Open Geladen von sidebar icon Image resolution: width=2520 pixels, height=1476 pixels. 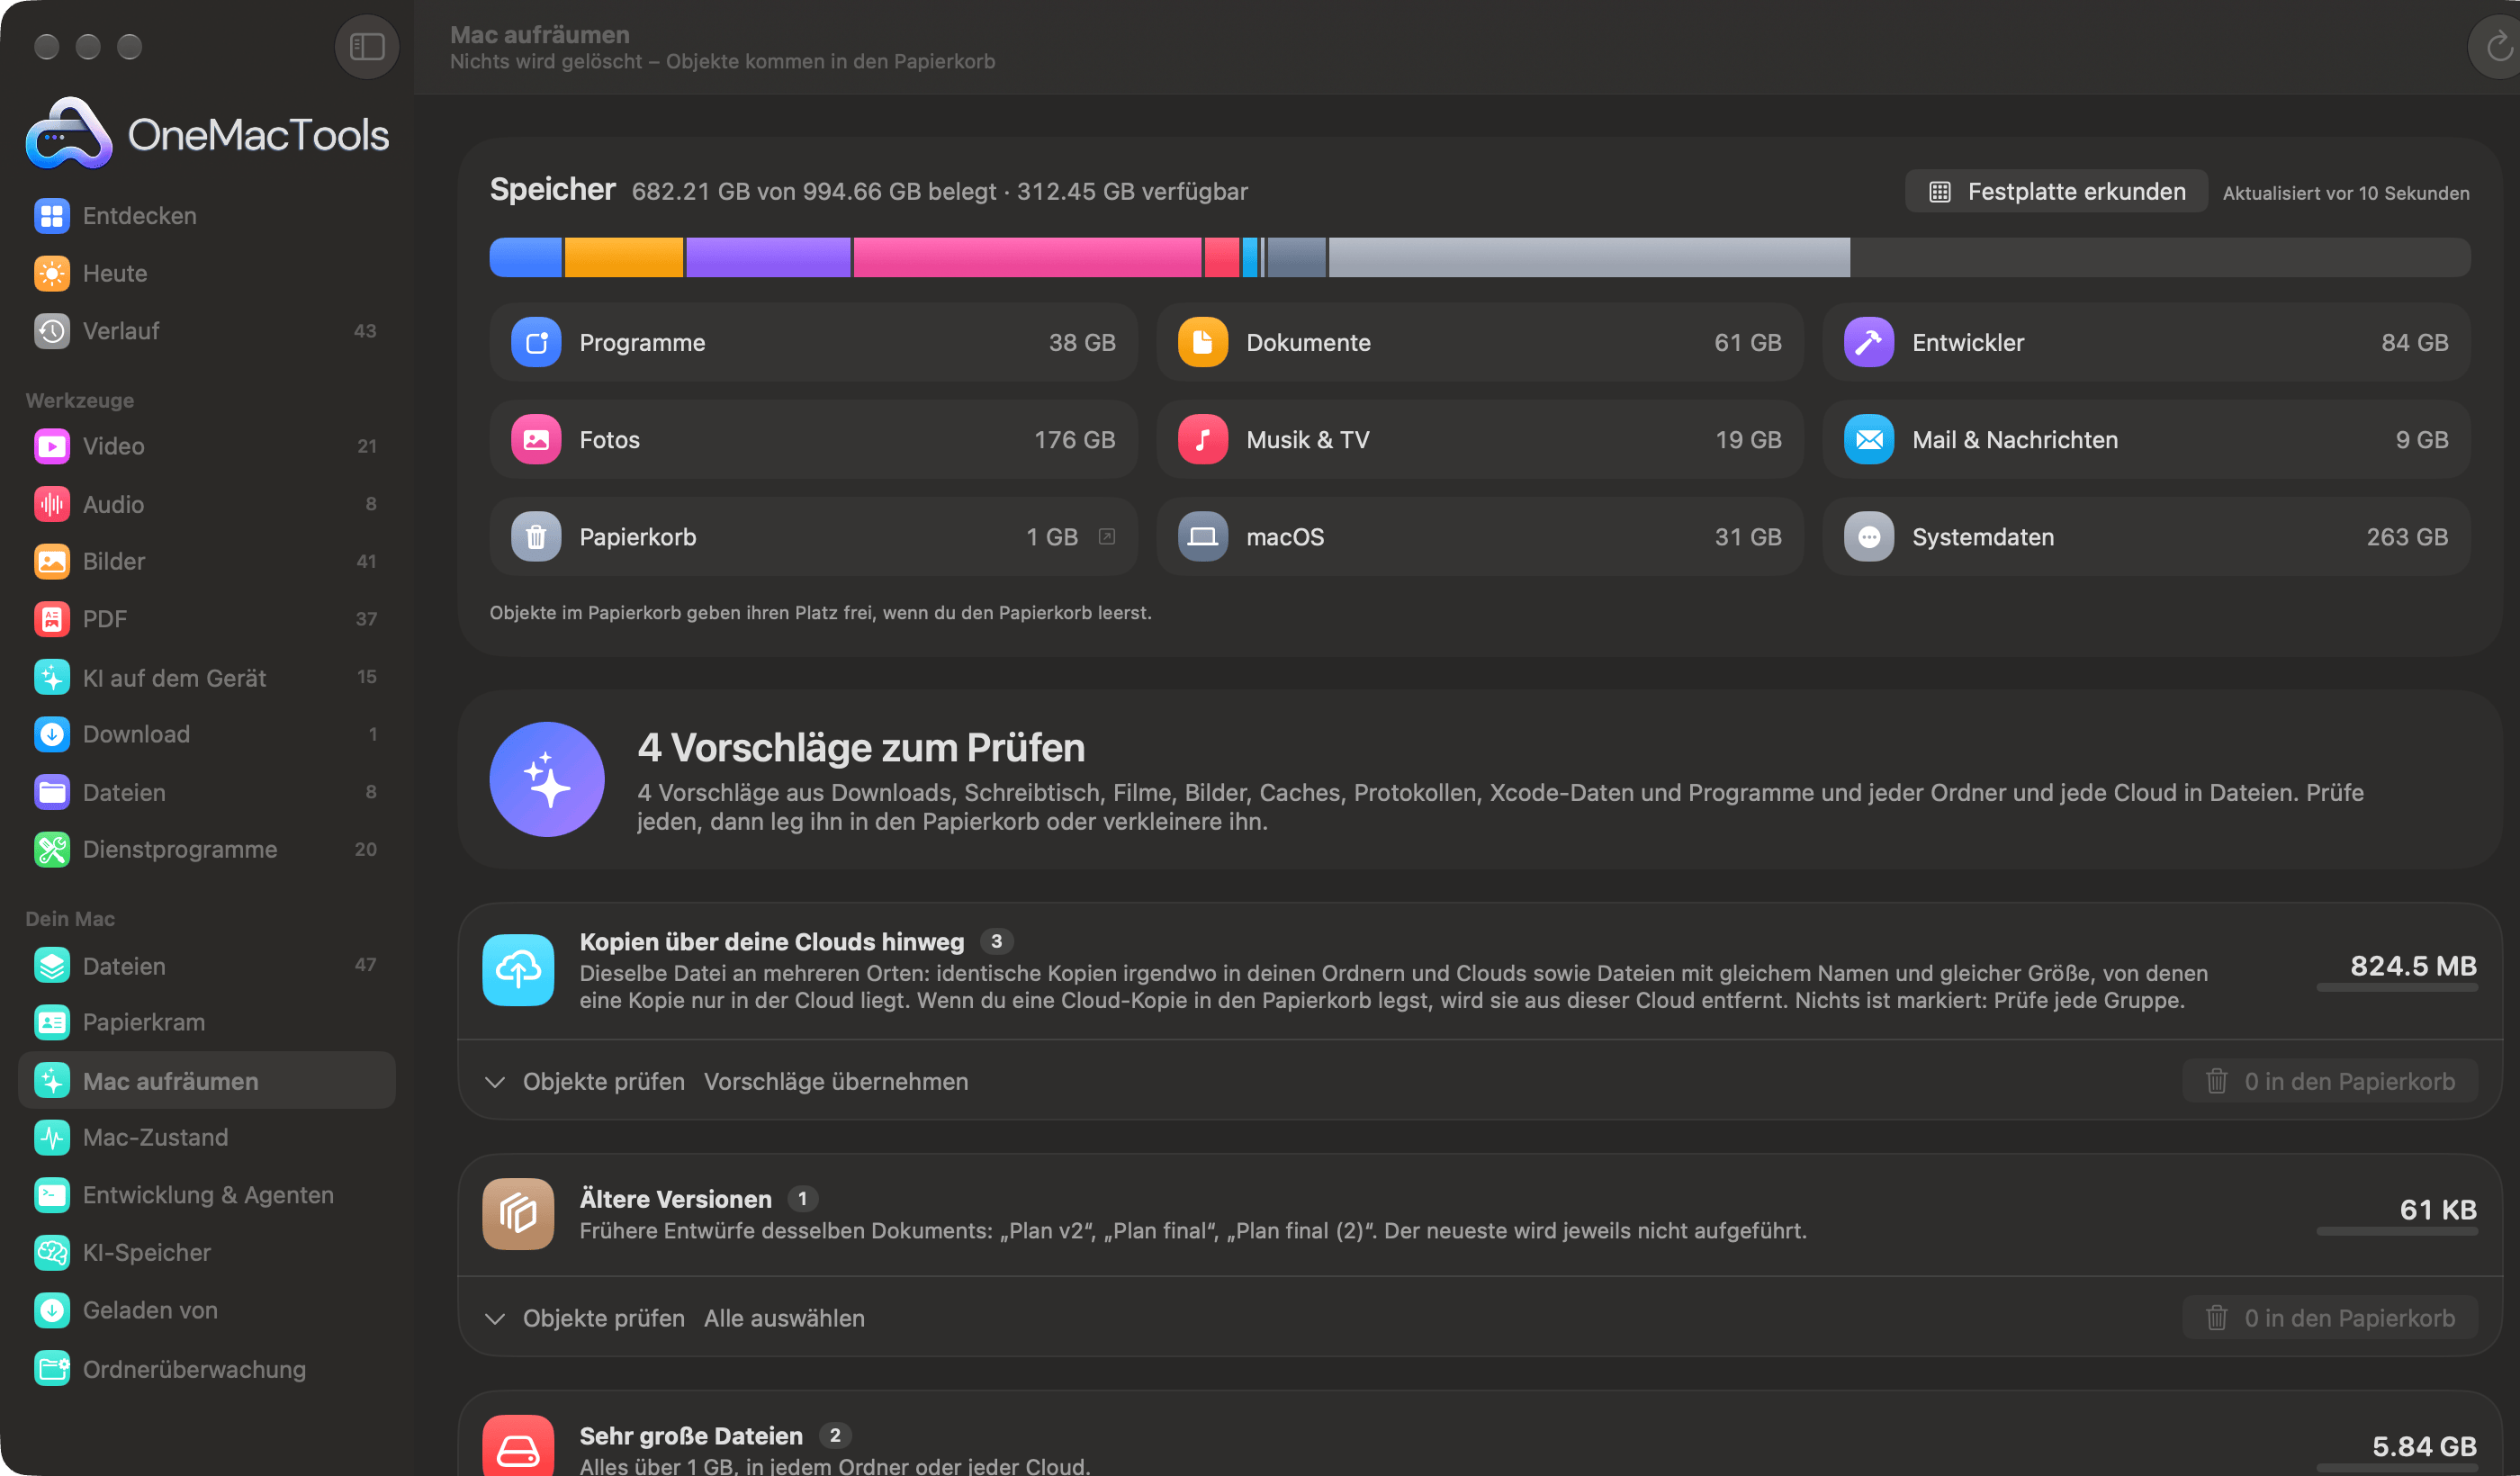(52, 1310)
